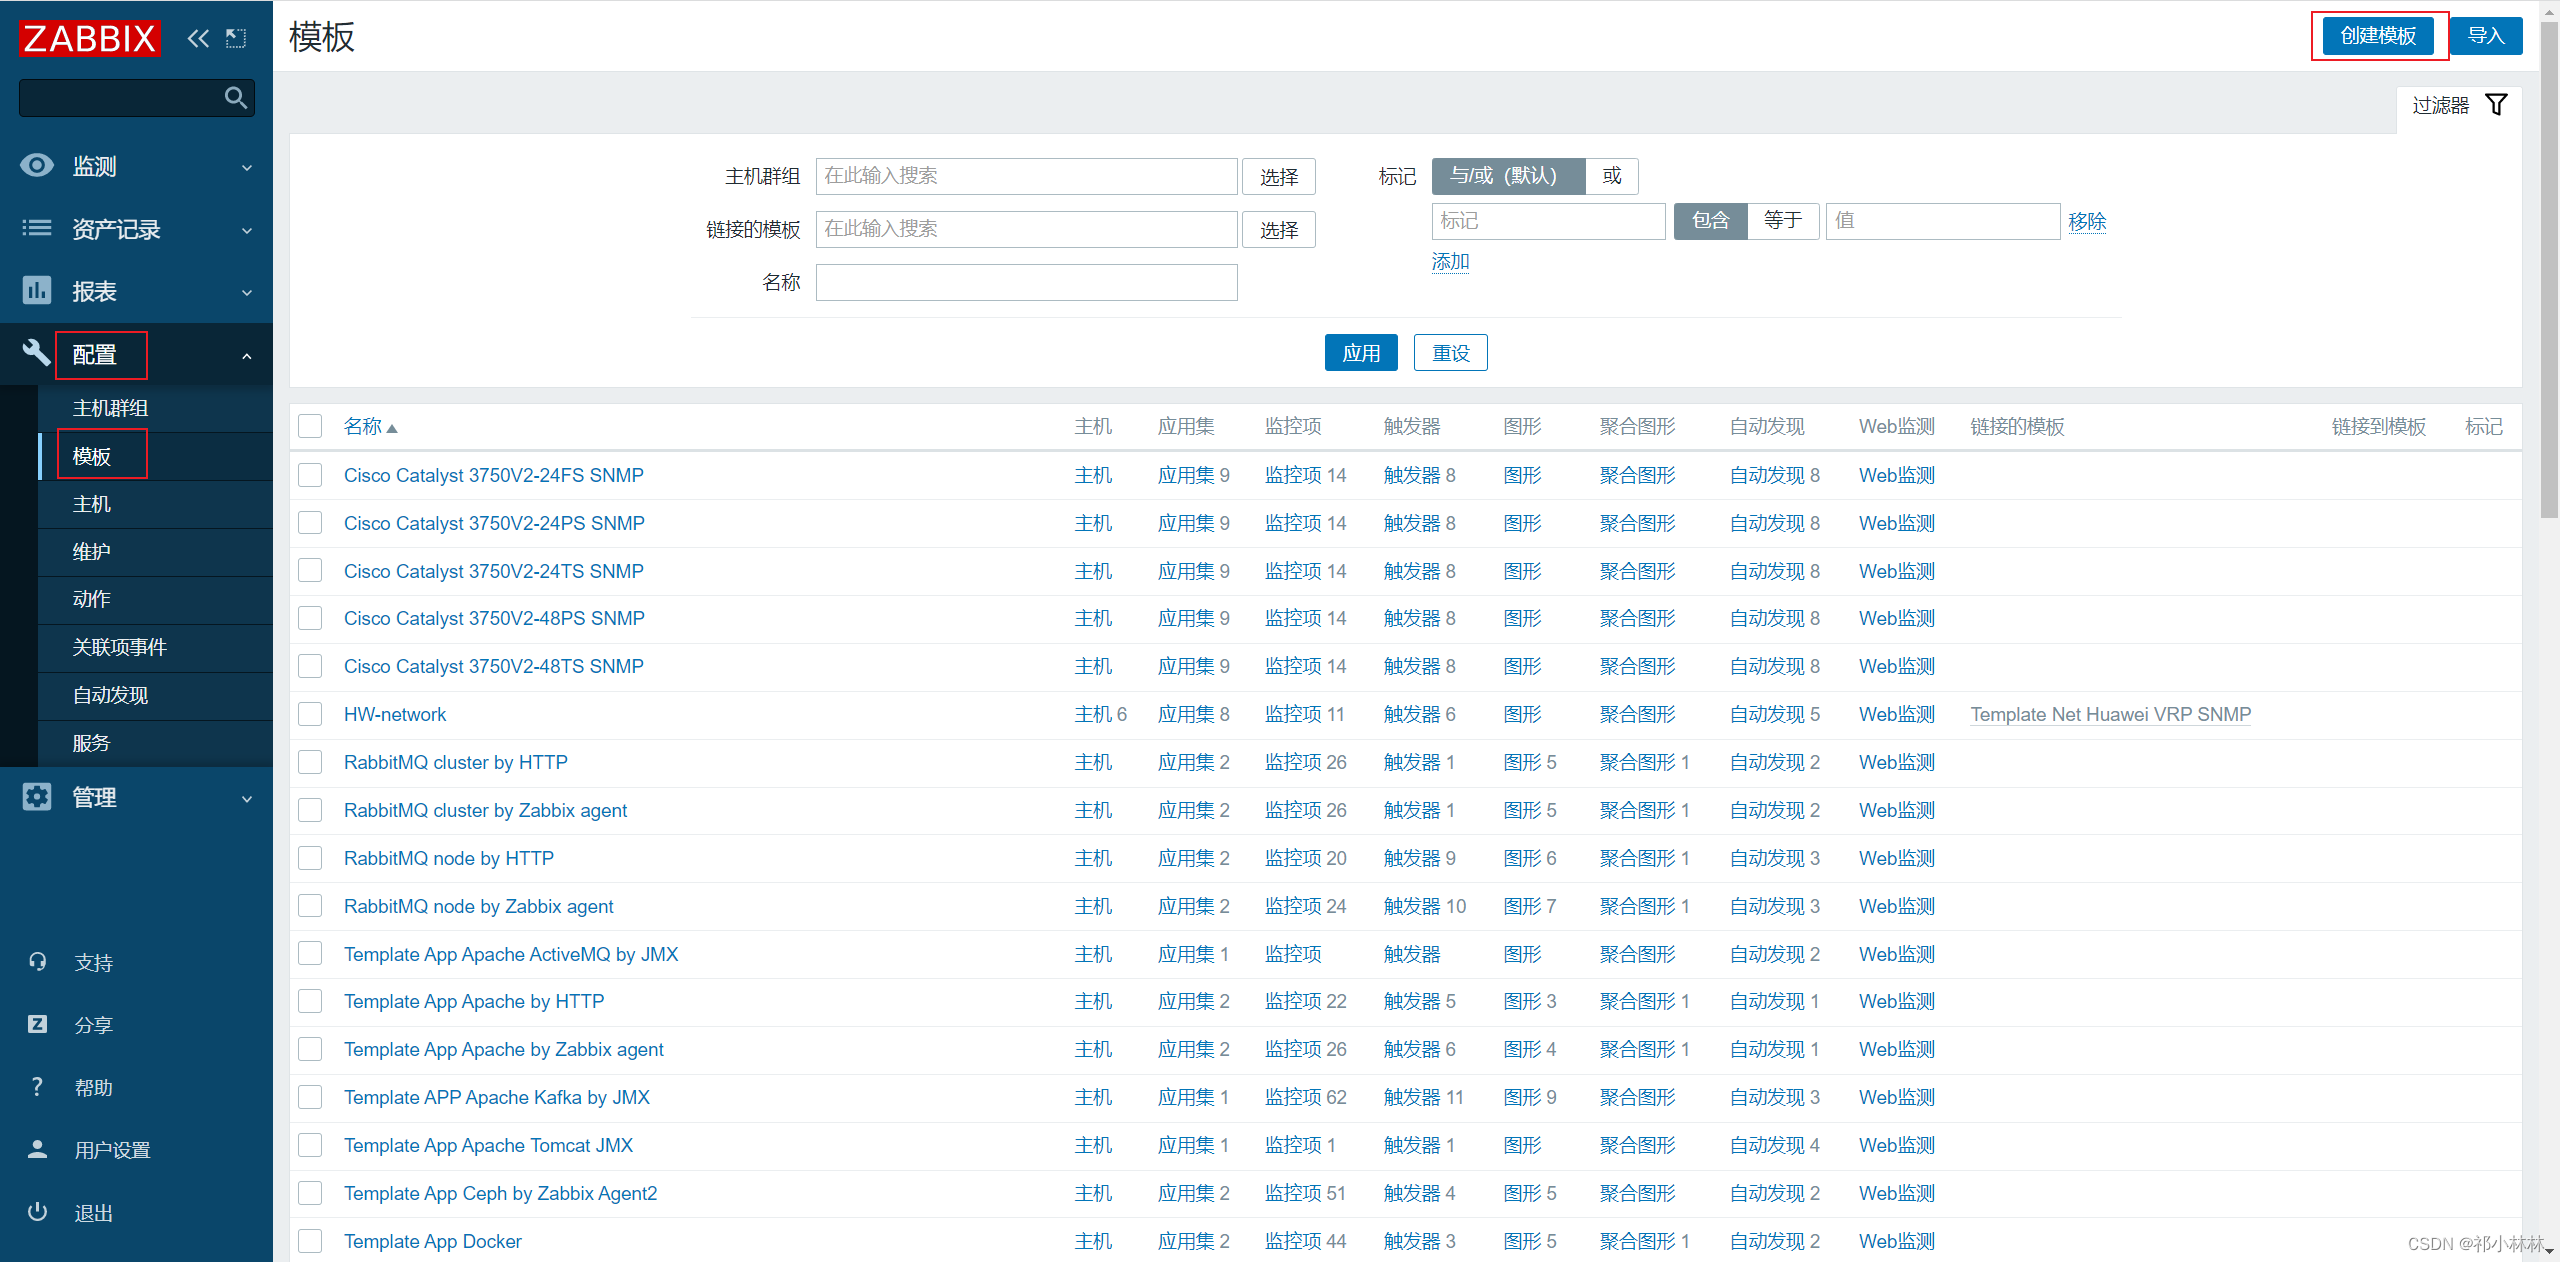The height and width of the screenshot is (1262, 2560).
Task: Click the filter funnel icon
Action: click(x=2496, y=105)
